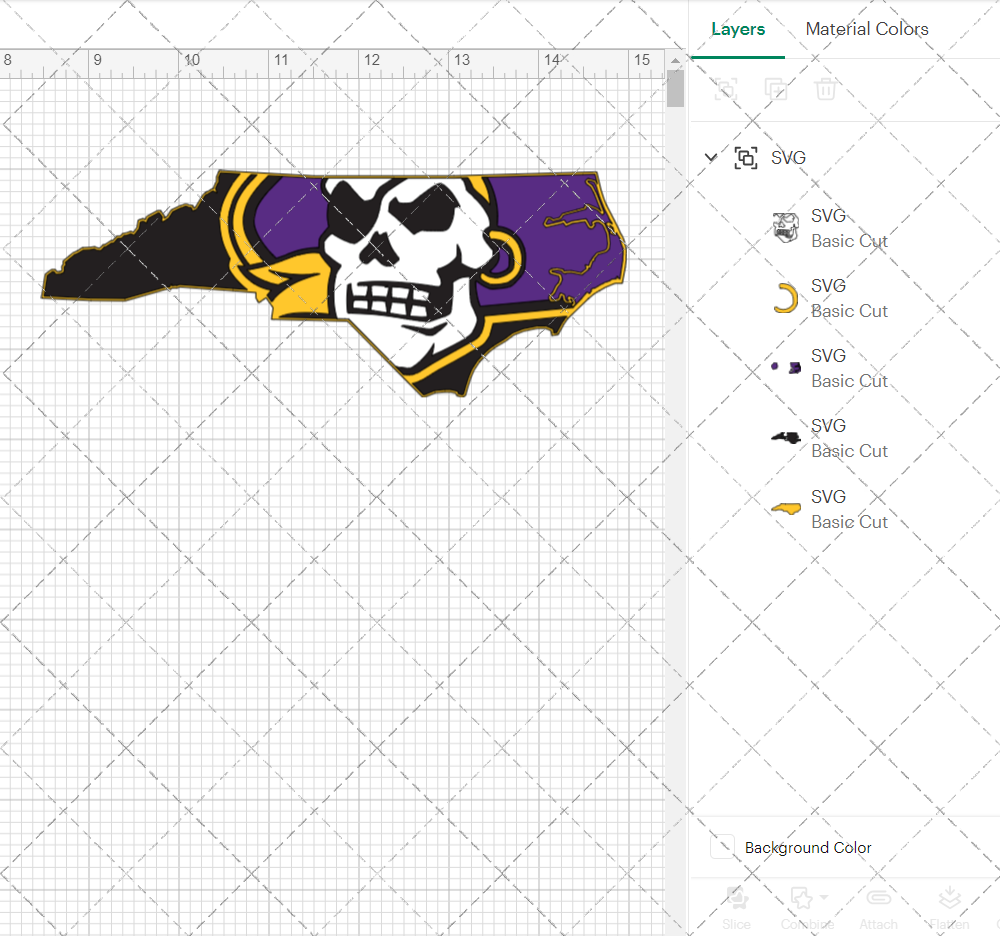This screenshot has width=1000, height=936.
Task: Select the SVG group icon in Layers
Action: 746,157
